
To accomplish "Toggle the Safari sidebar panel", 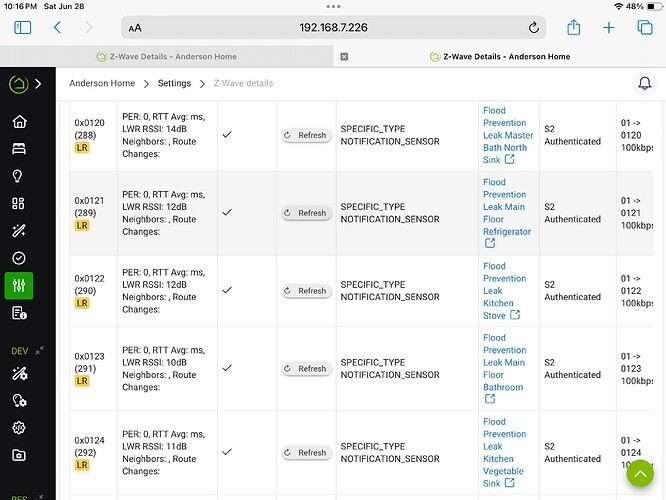I will click(x=23, y=28).
